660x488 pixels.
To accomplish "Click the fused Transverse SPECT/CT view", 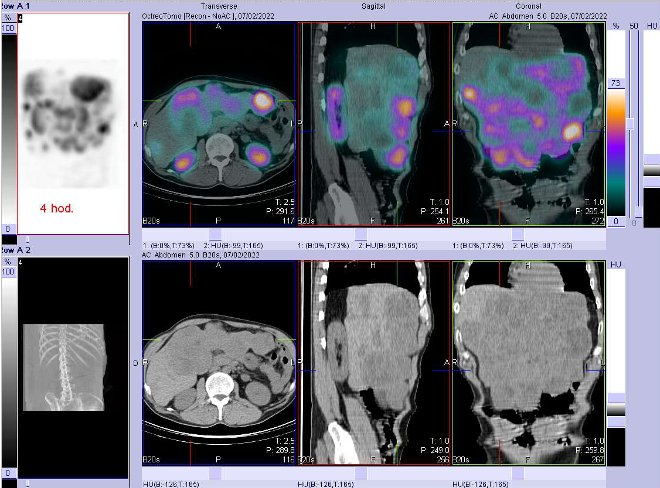I will [220, 125].
